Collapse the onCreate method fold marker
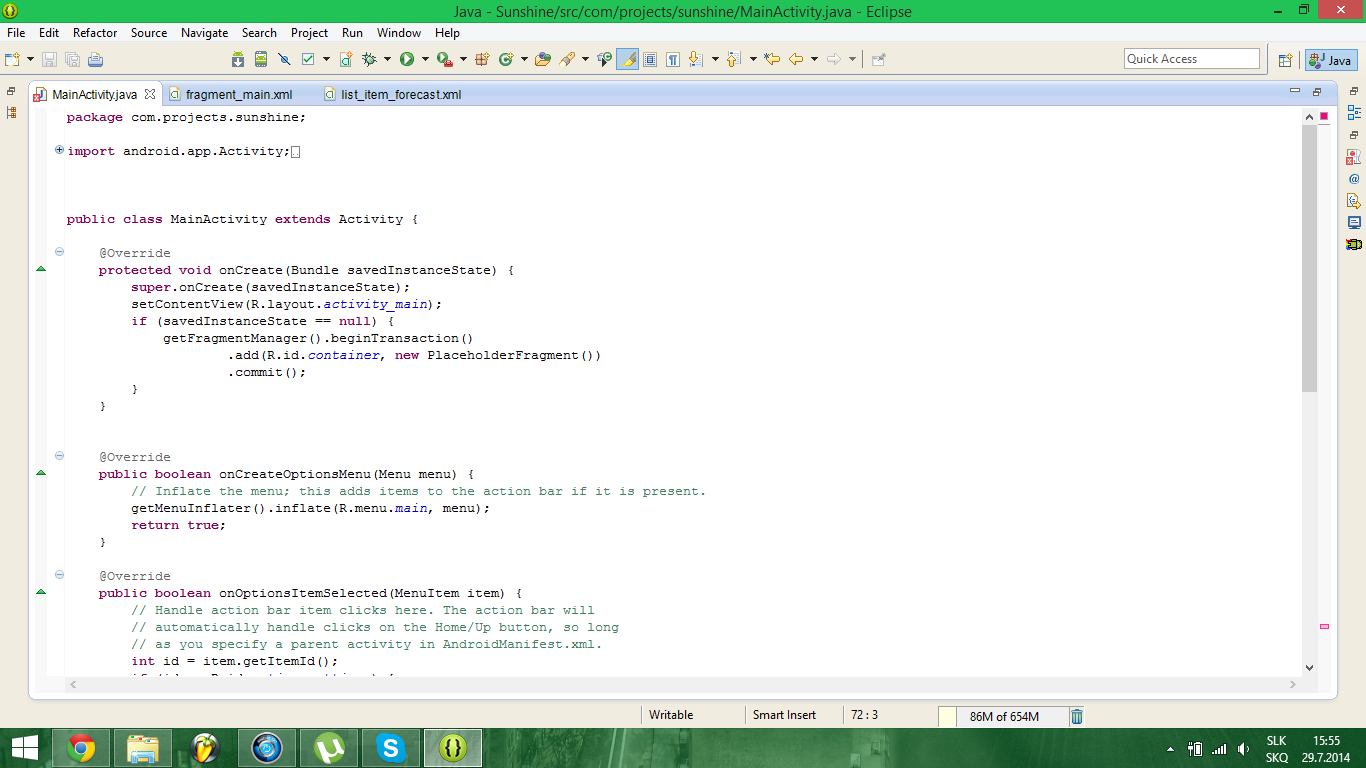Image resolution: width=1366 pixels, height=768 pixels. pos(59,252)
